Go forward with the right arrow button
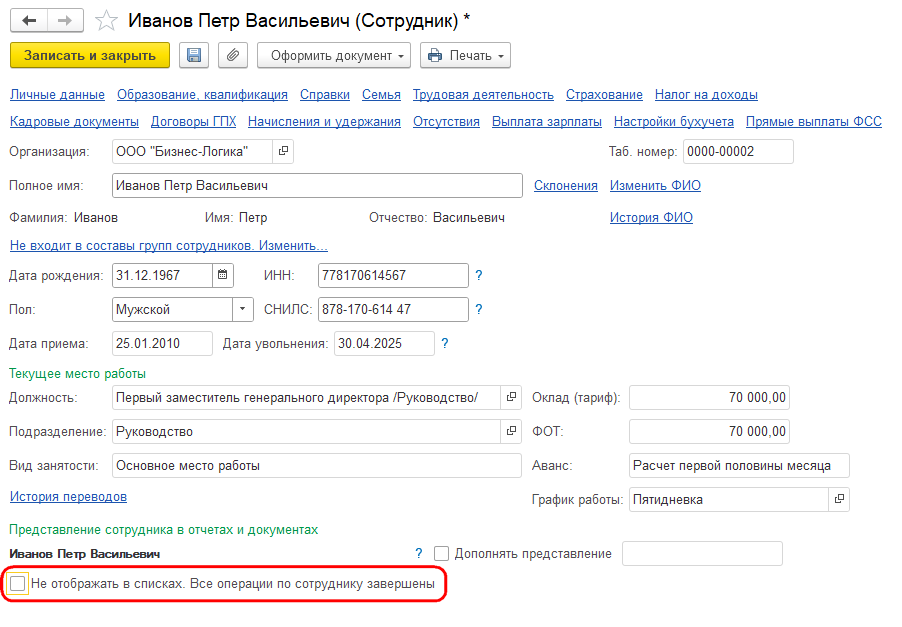902x627 pixels. 65,21
